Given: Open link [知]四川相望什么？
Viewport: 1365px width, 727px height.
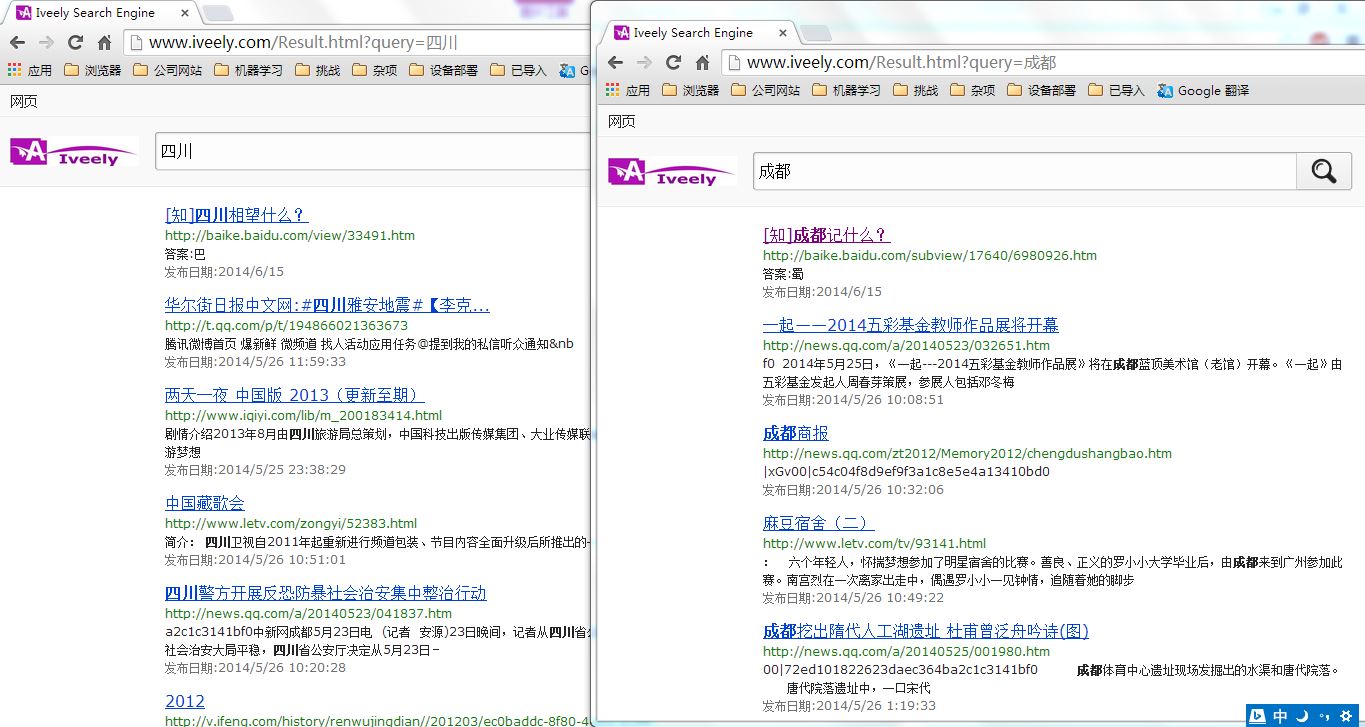Looking at the screenshot, I should [x=236, y=215].
